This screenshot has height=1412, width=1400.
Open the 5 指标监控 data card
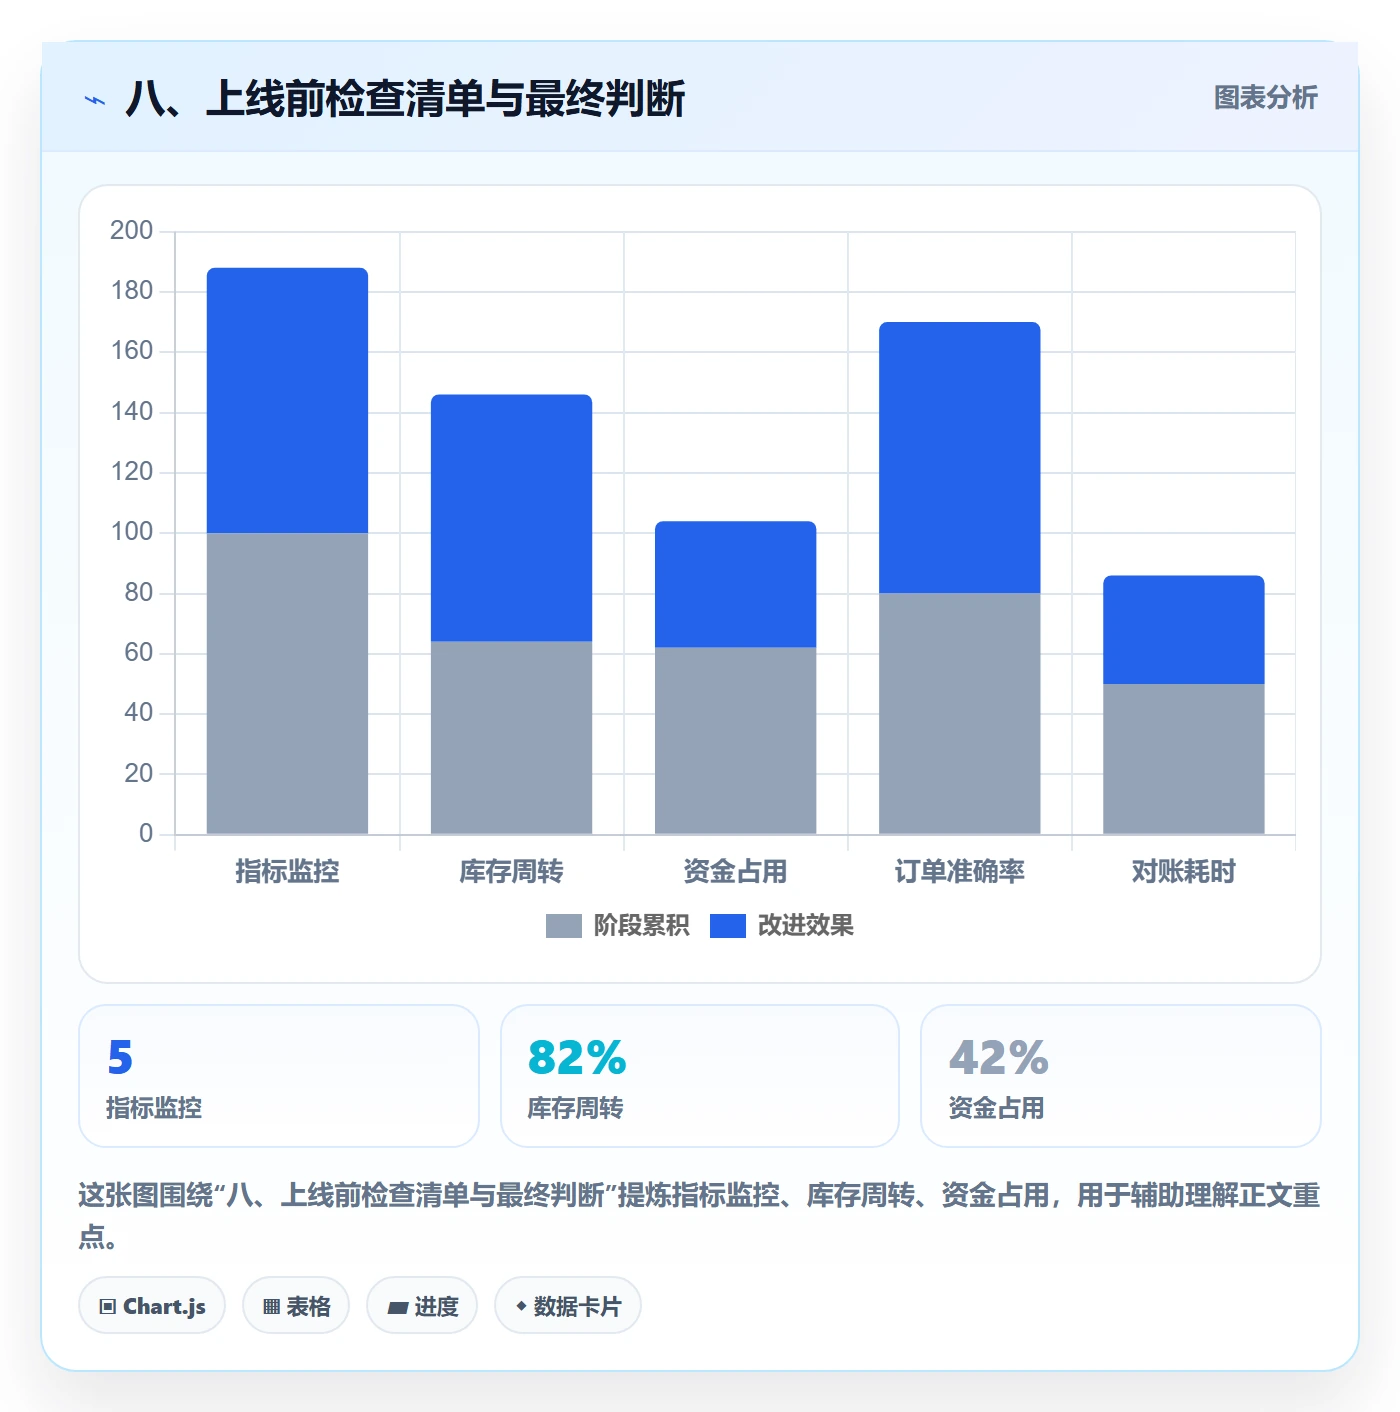tap(279, 1076)
